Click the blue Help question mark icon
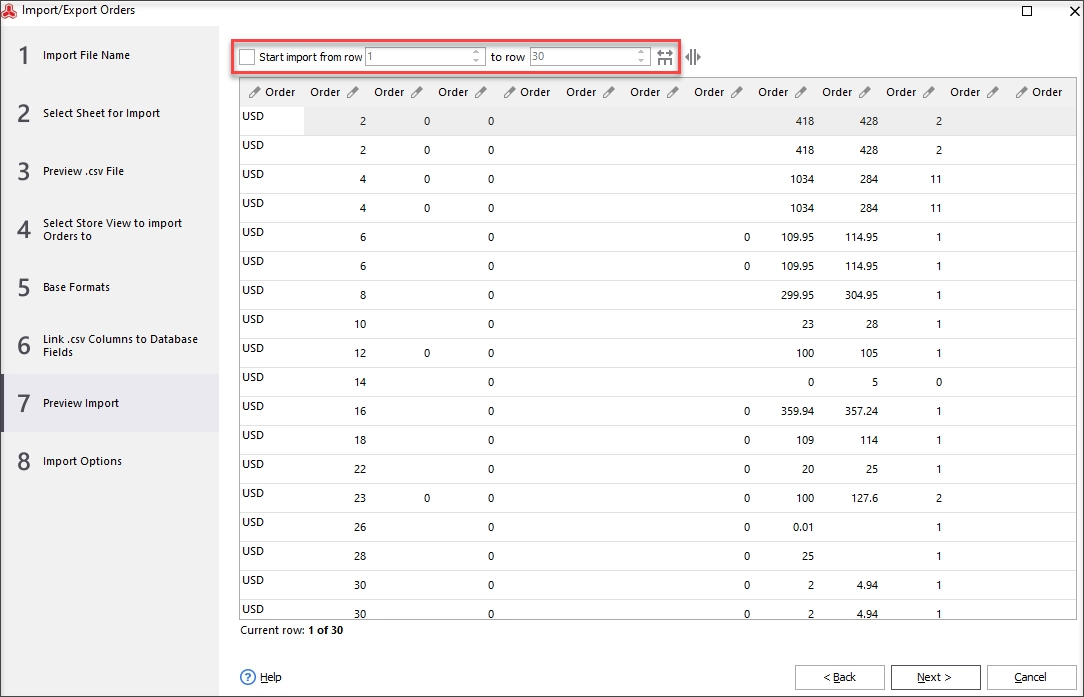The height and width of the screenshot is (697, 1084). point(247,677)
